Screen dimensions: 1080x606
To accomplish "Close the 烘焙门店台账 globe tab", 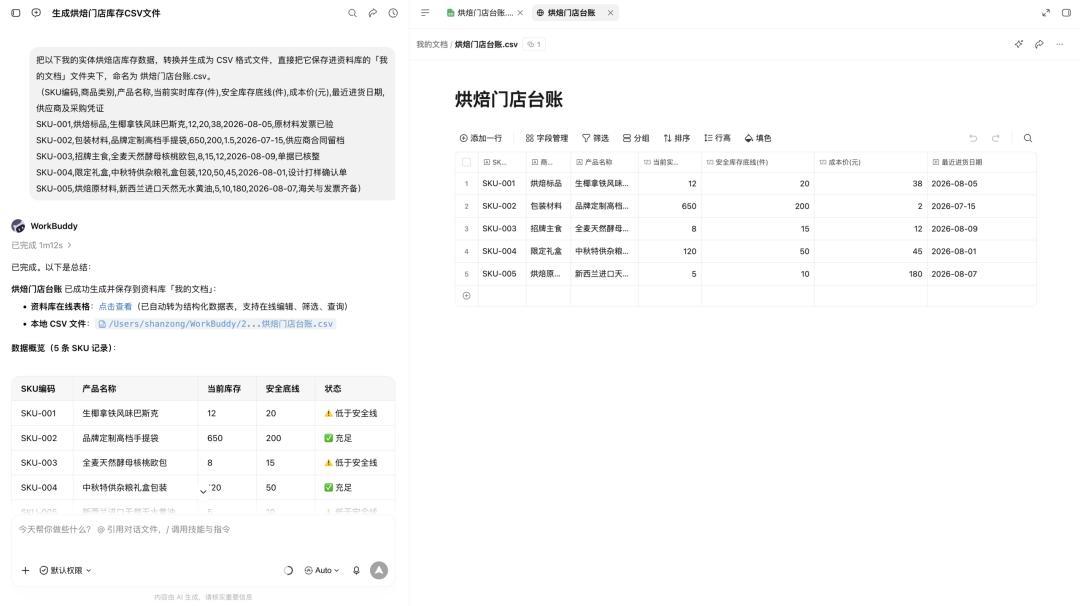I will [x=610, y=12].
